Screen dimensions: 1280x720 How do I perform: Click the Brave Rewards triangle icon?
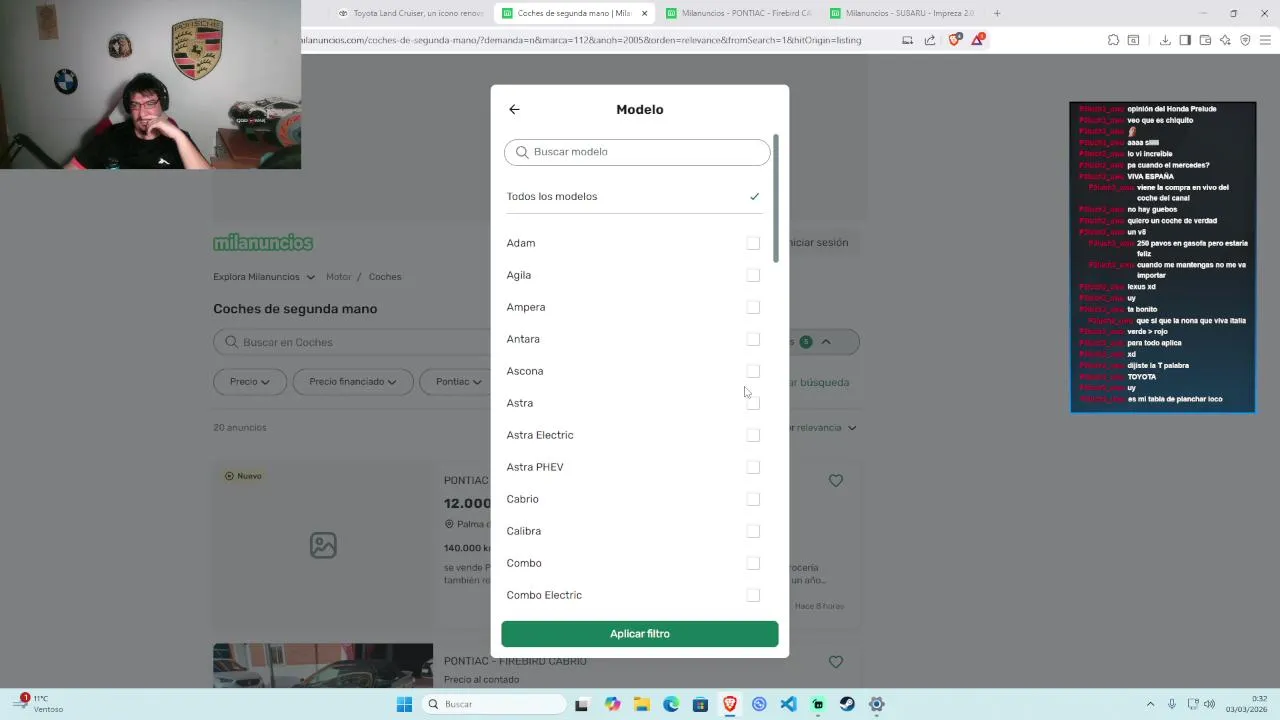click(x=978, y=40)
